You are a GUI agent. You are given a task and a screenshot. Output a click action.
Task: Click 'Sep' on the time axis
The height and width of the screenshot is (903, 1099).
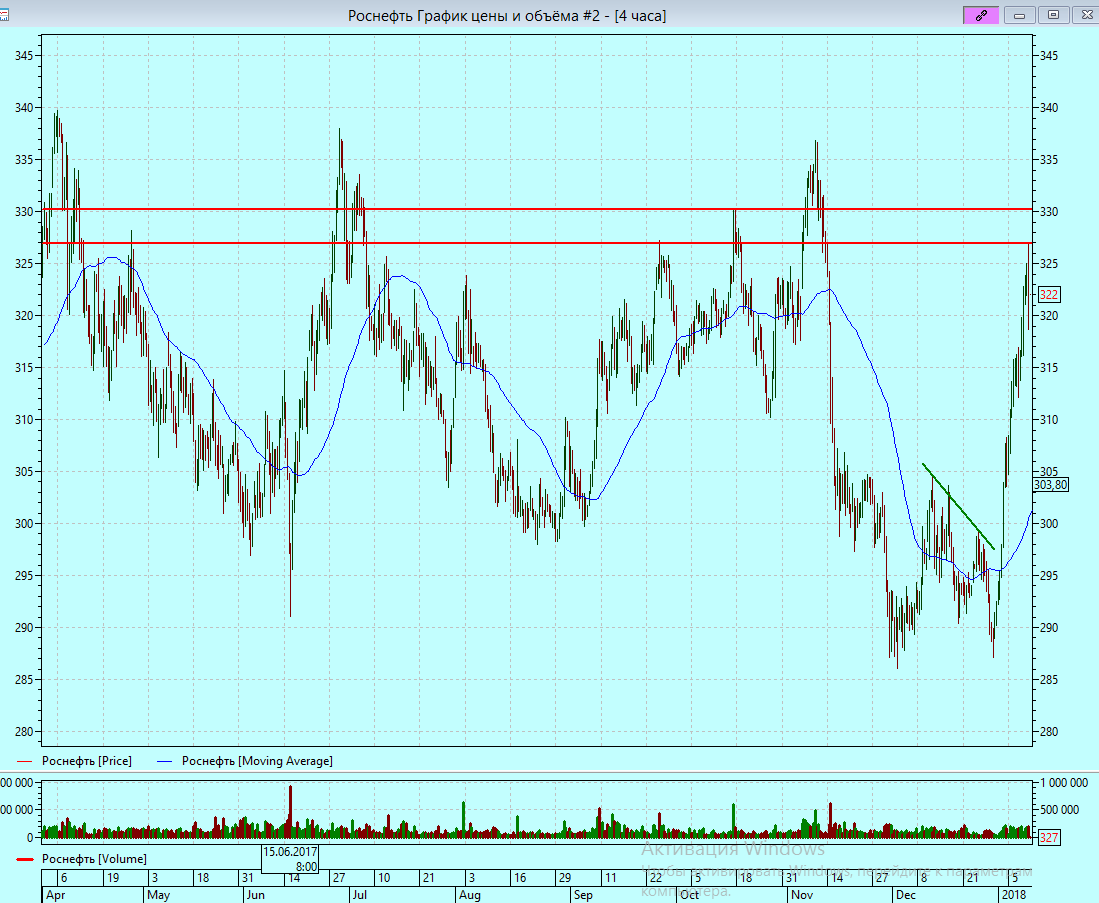click(583, 895)
